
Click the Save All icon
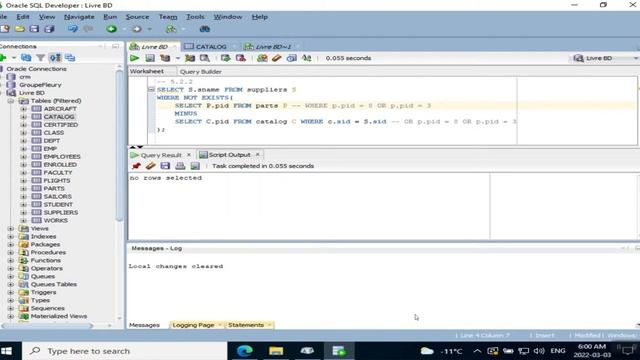49,29
